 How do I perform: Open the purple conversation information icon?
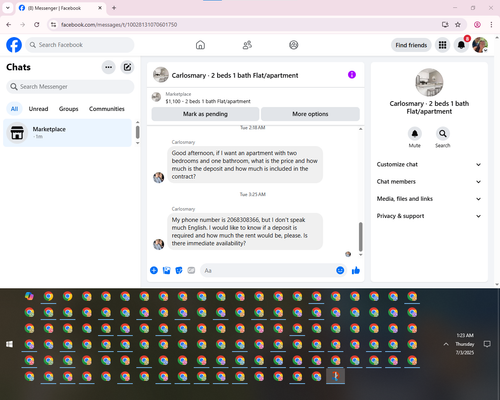click(352, 75)
